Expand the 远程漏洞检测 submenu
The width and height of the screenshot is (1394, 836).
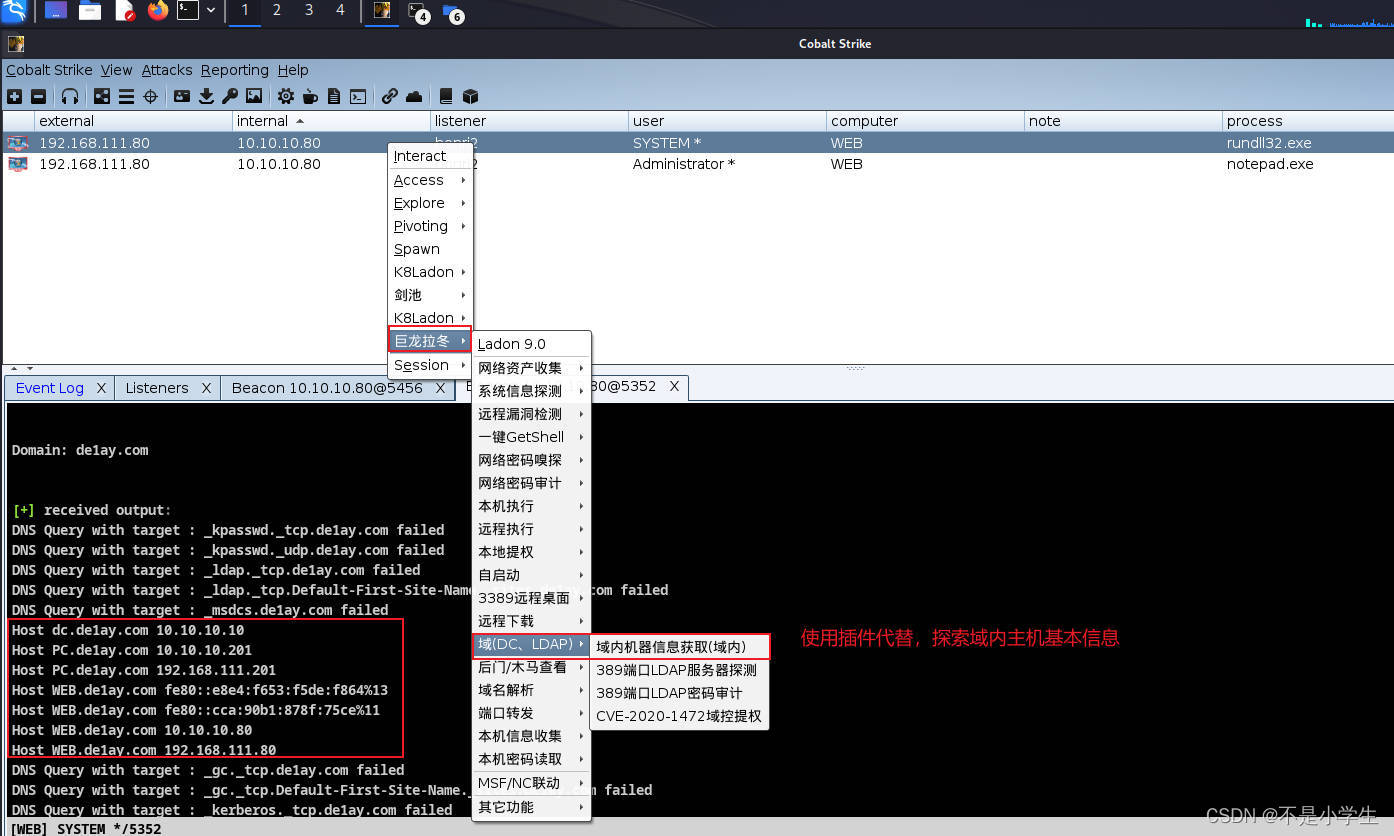[531, 414]
